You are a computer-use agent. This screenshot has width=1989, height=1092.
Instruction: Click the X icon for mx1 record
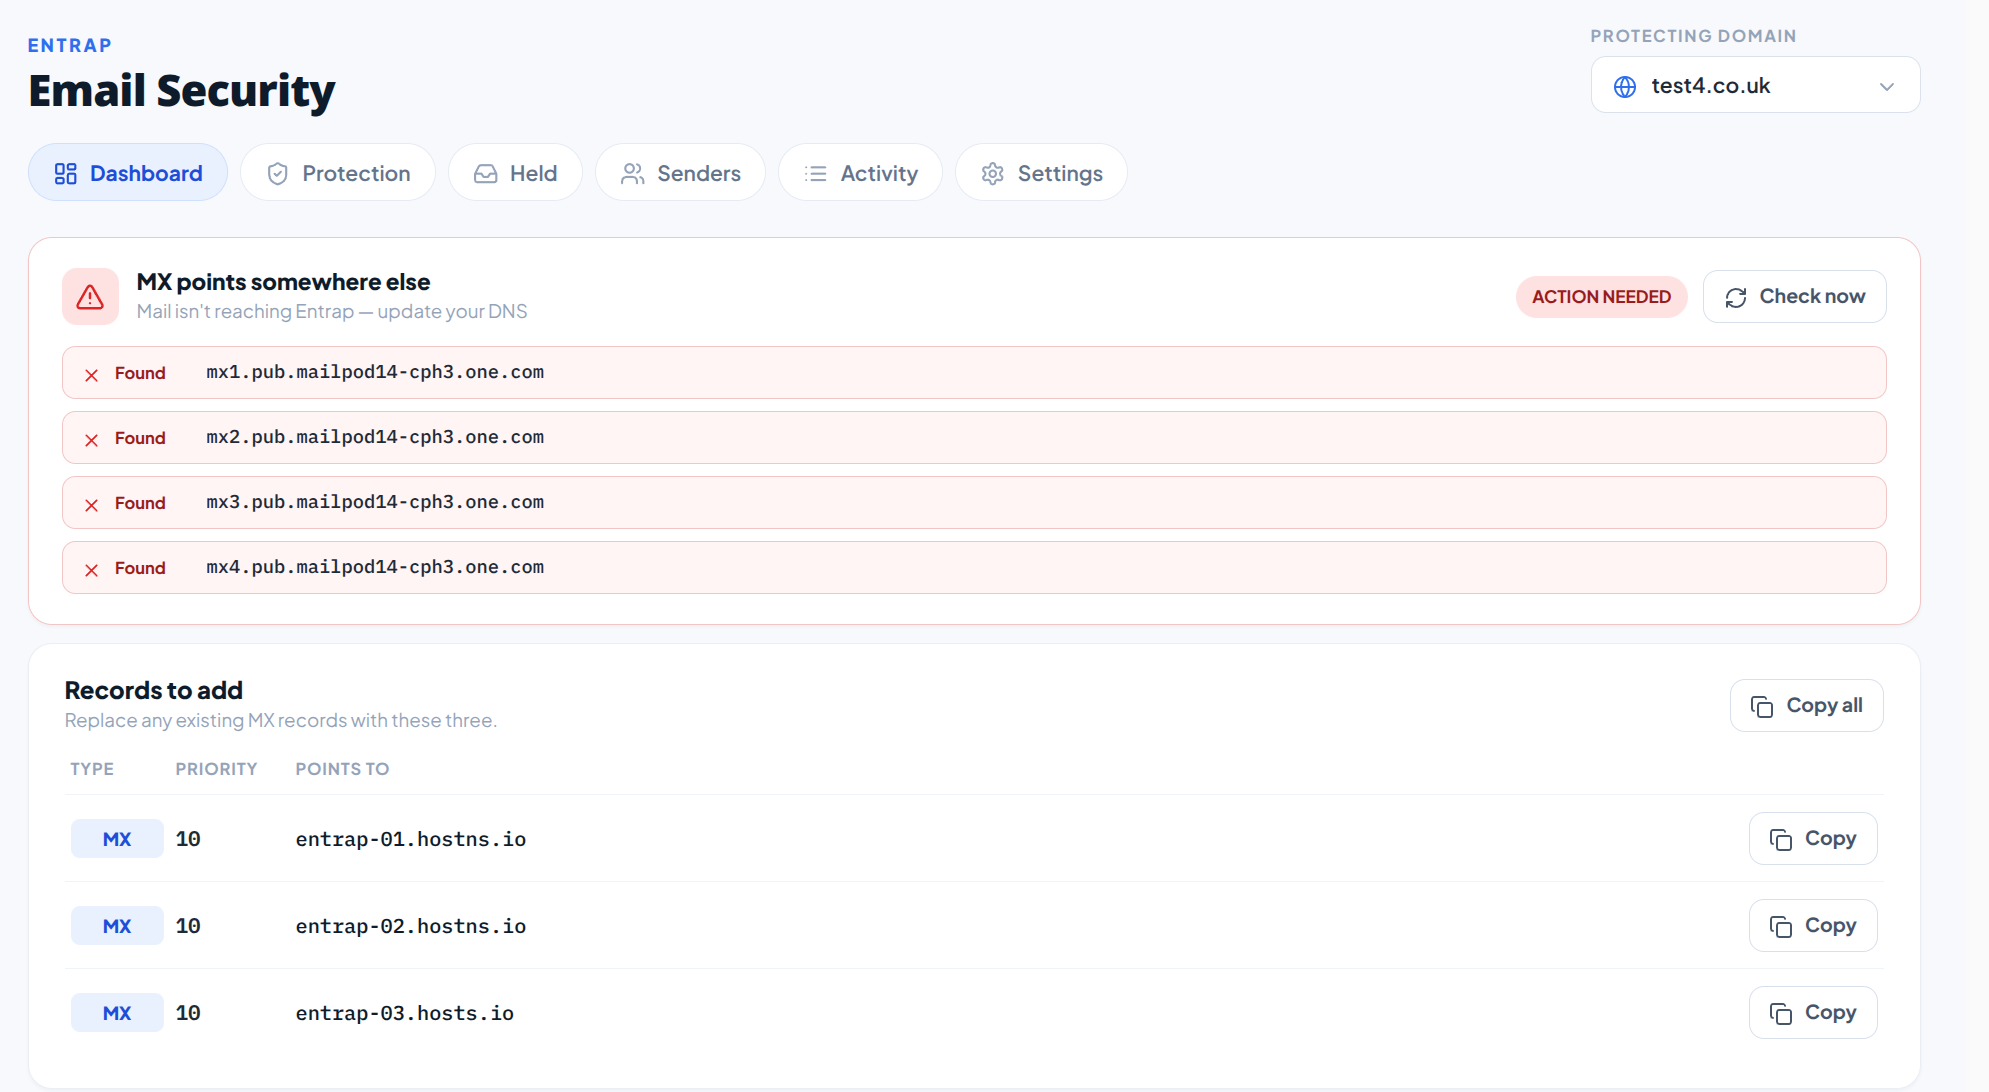(91, 375)
